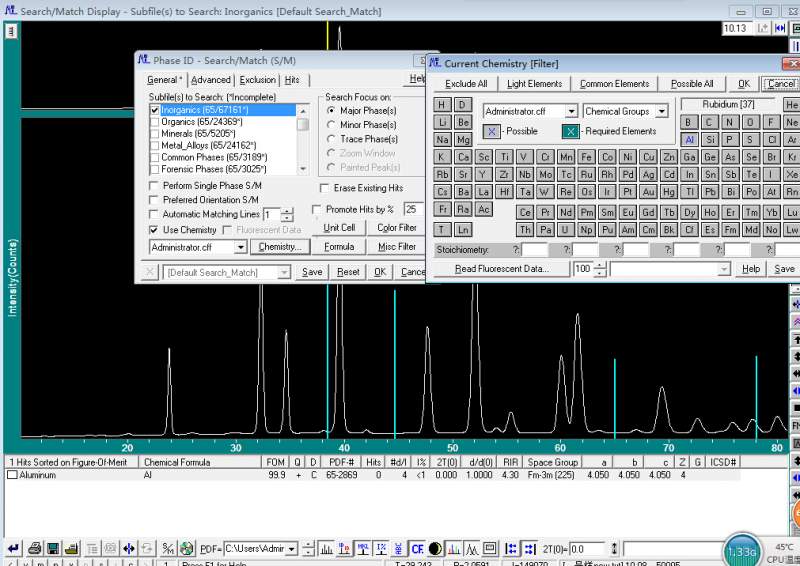
Task: Click the CF icon in bottom toolbar
Action: click(x=417, y=549)
